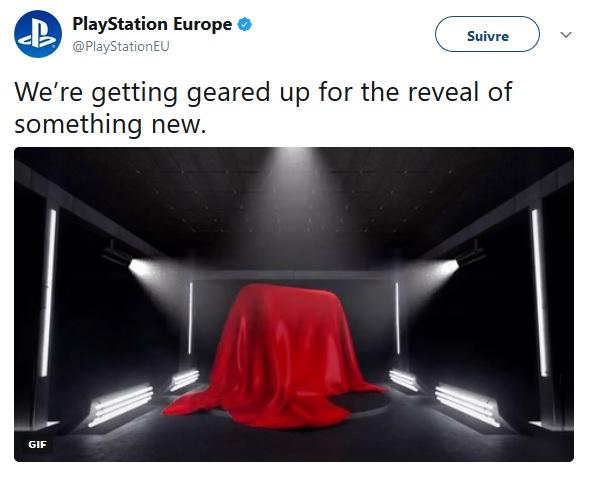Click the small rear left floor light
The width and height of the screenshot is (593, 478).
tap(184, 380)
